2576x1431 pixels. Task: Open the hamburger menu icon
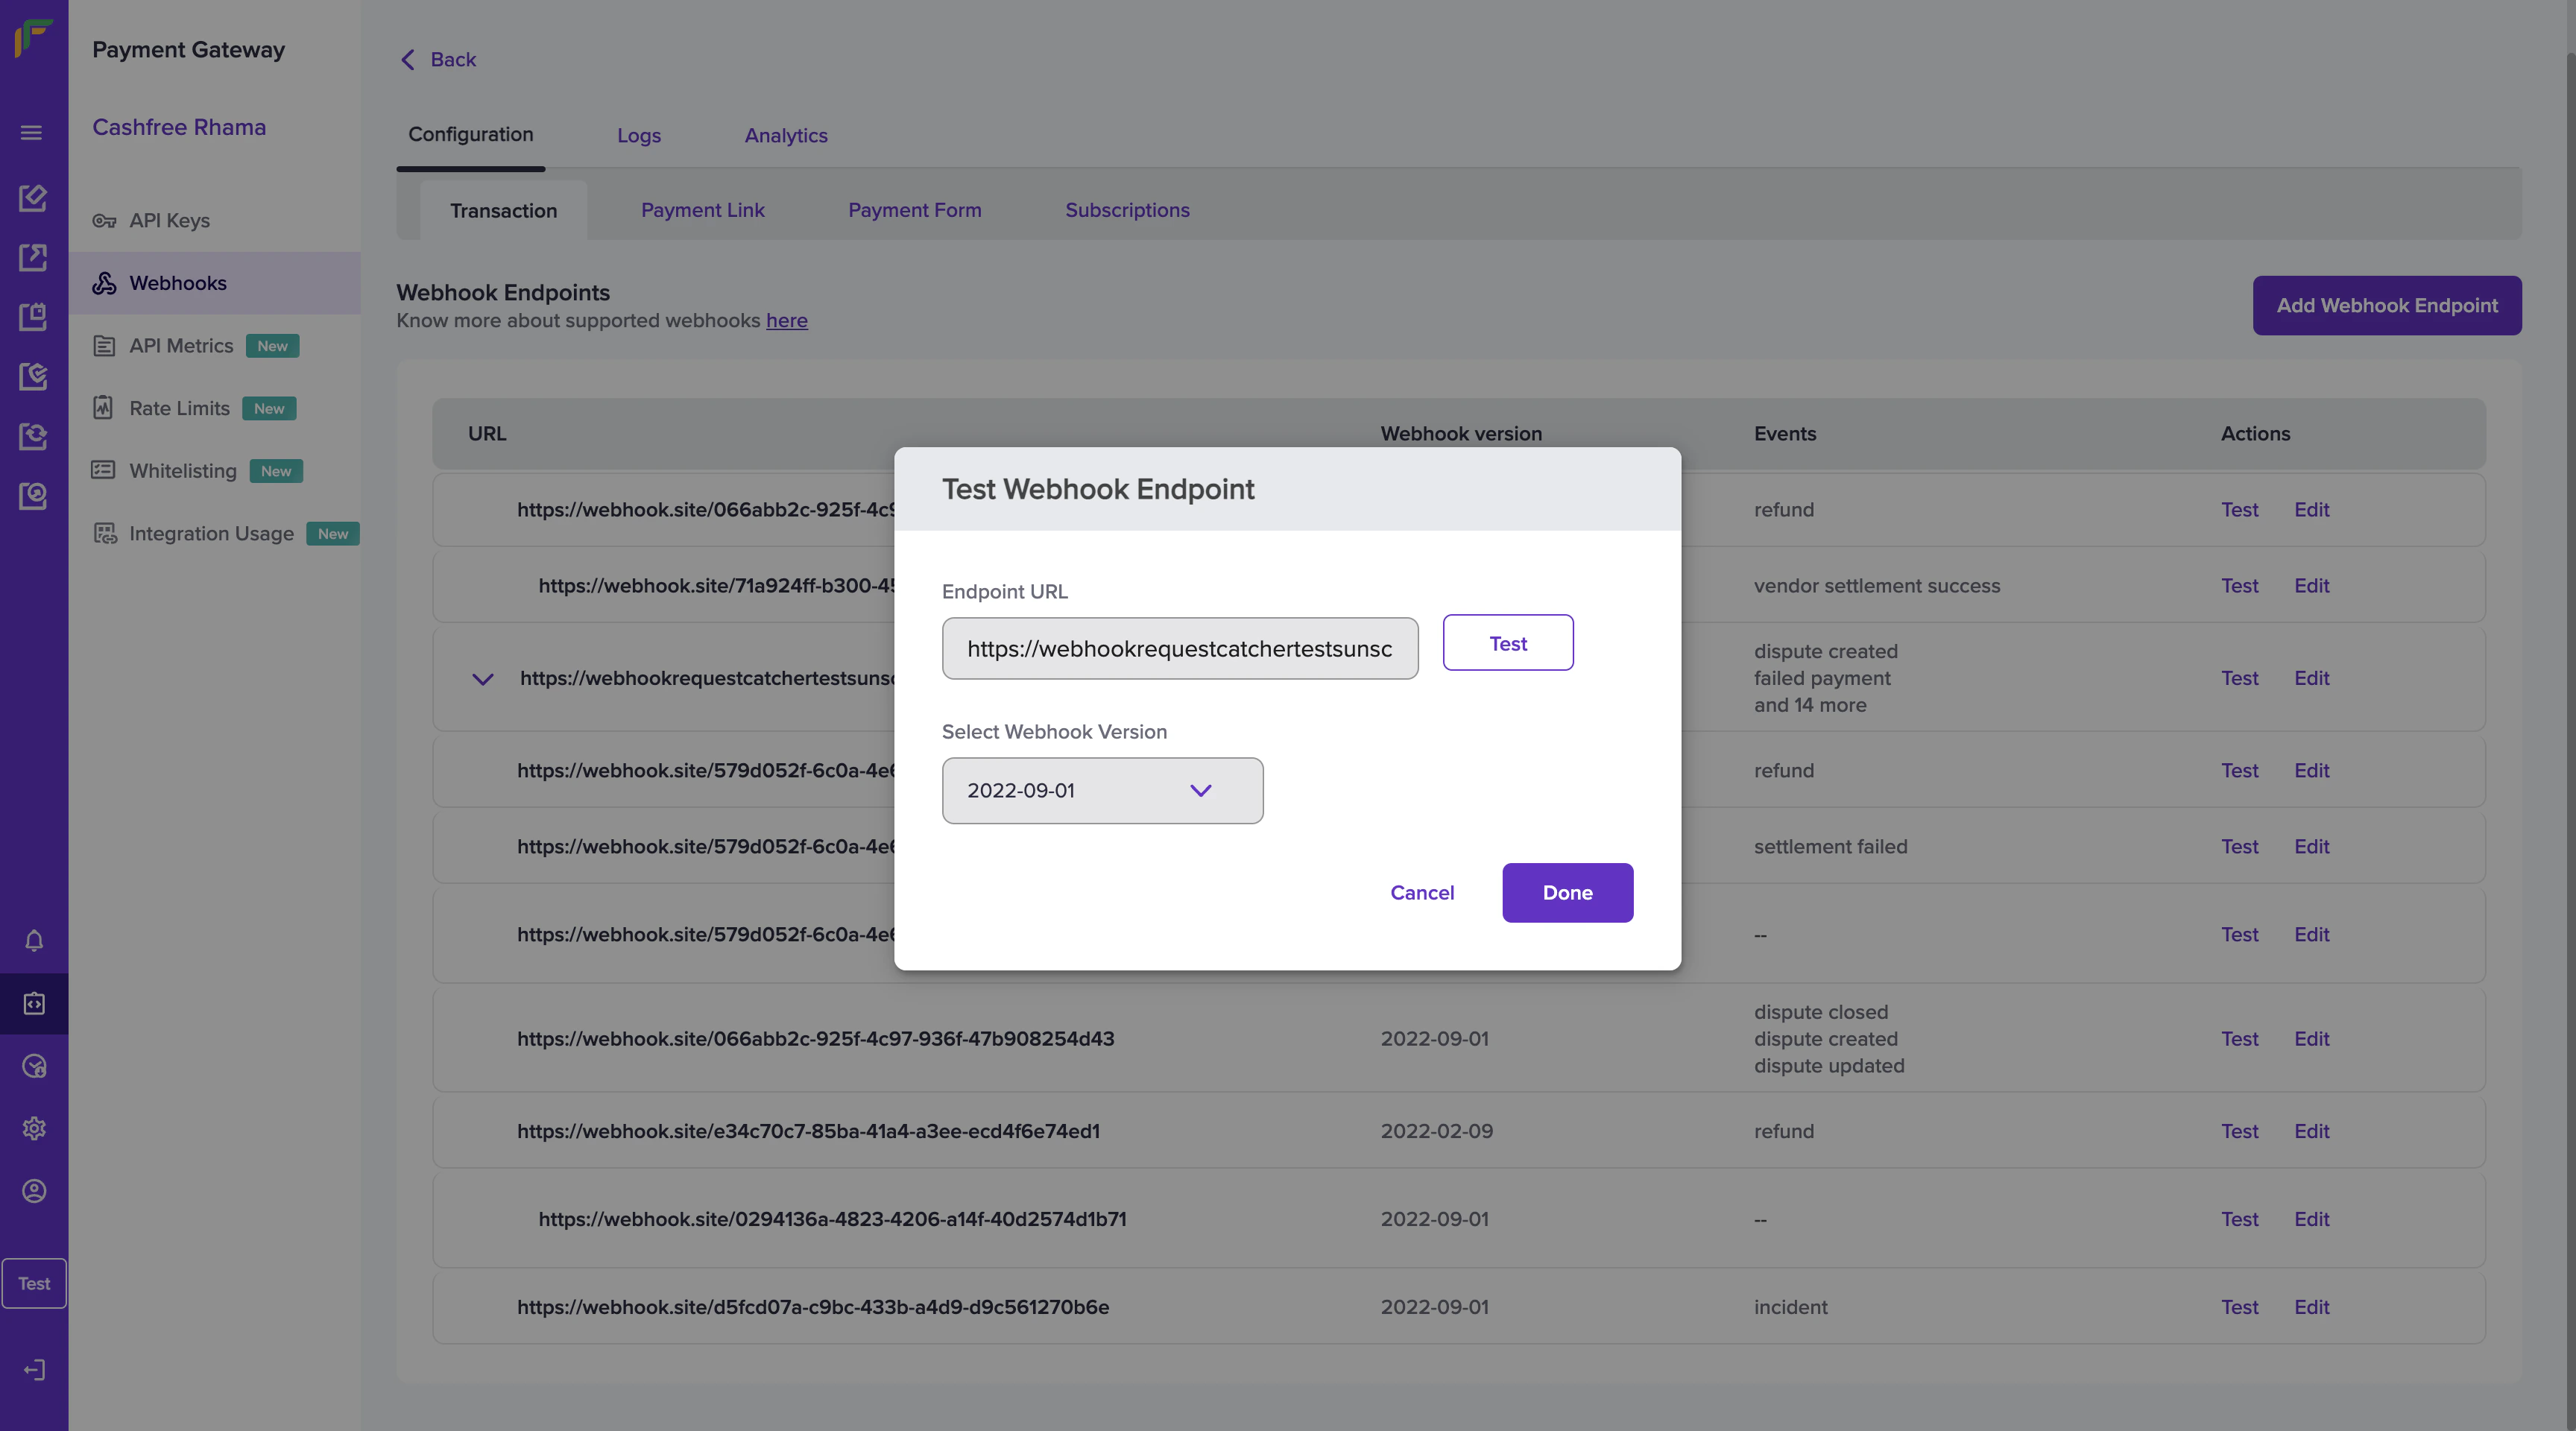(x=32, y=133)
